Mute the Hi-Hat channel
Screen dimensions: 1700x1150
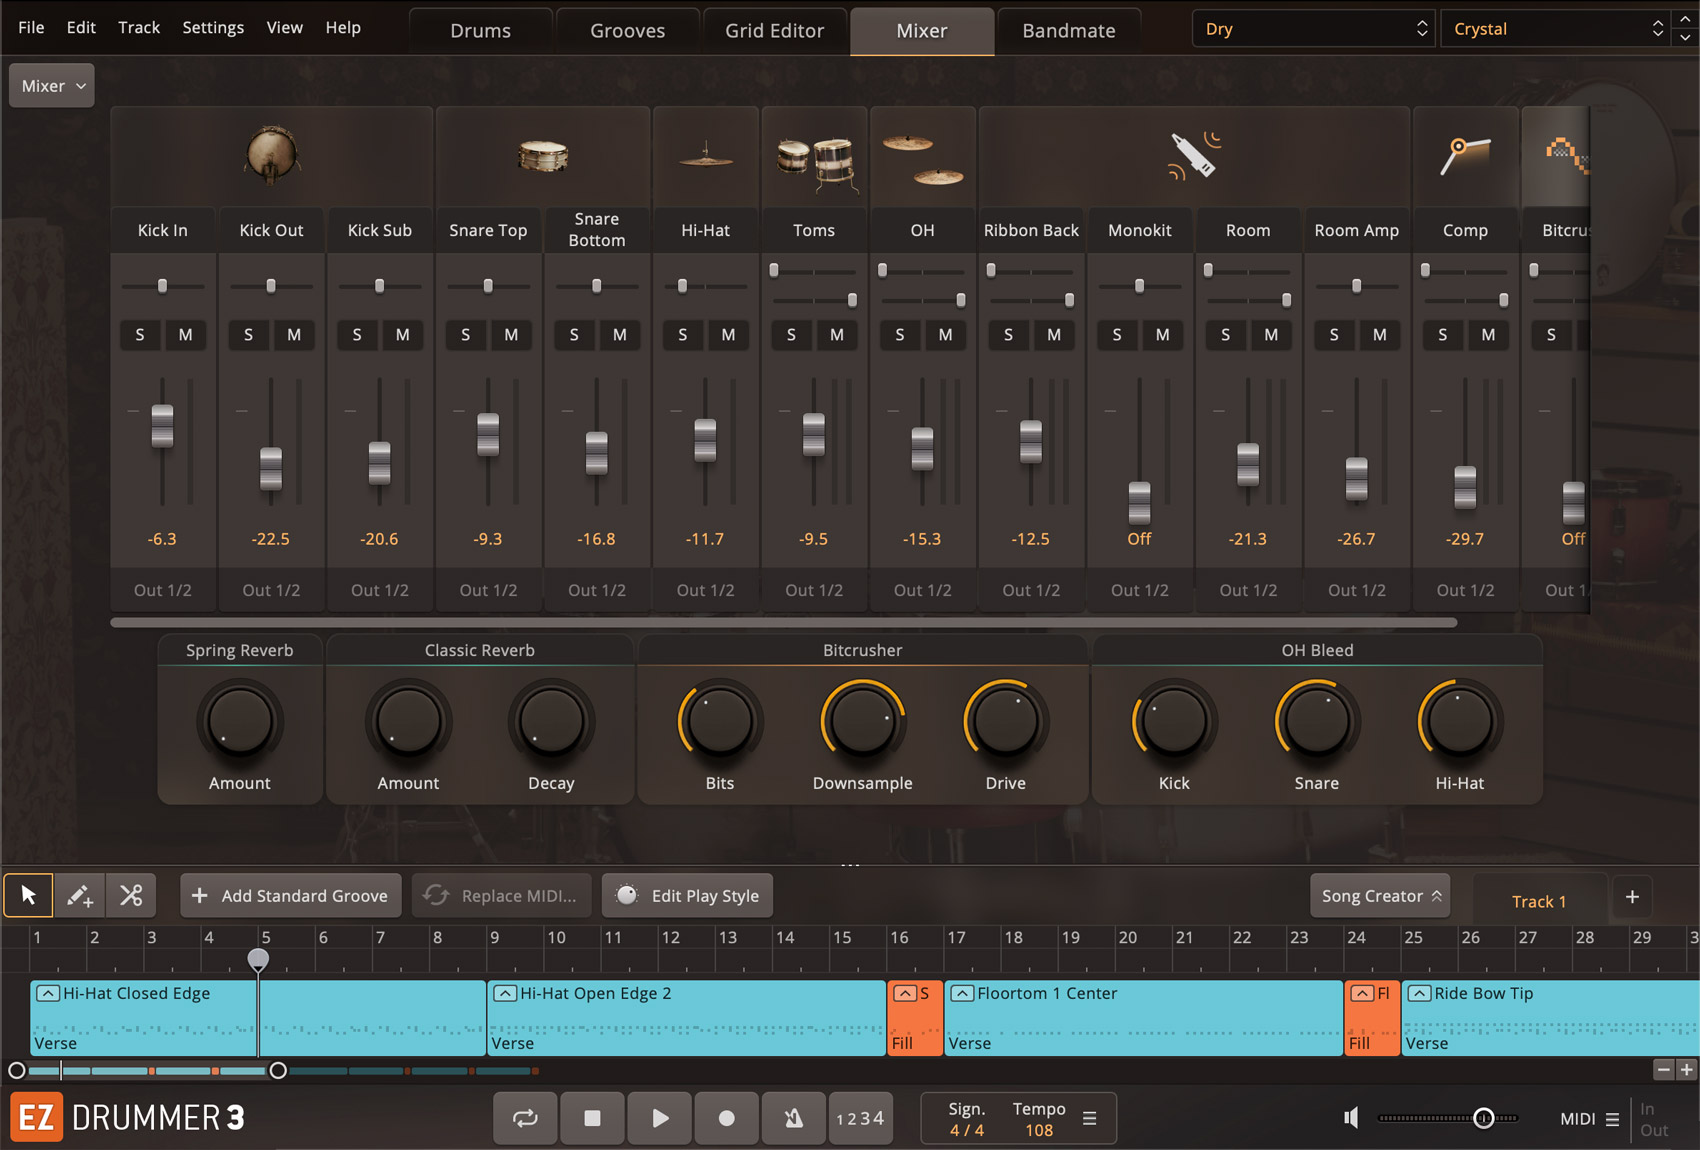[x=728, y=335]
